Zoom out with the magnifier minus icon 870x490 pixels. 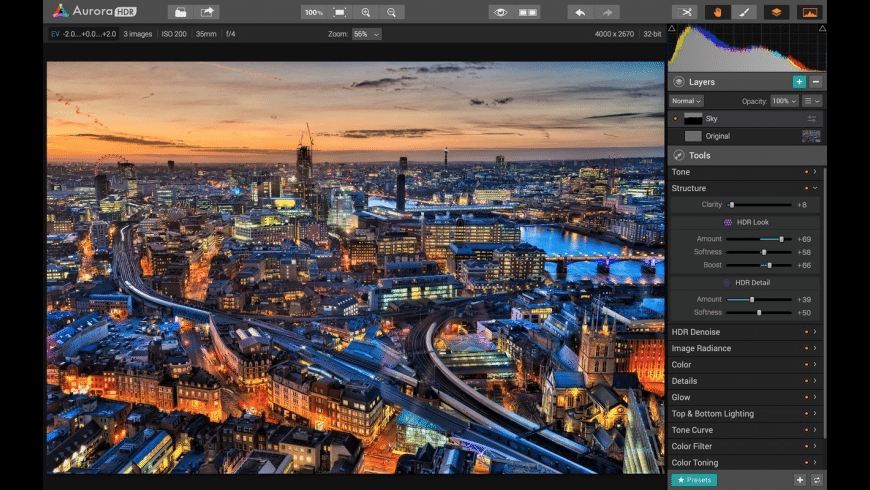pyautogui.click(x=391, y=12)
